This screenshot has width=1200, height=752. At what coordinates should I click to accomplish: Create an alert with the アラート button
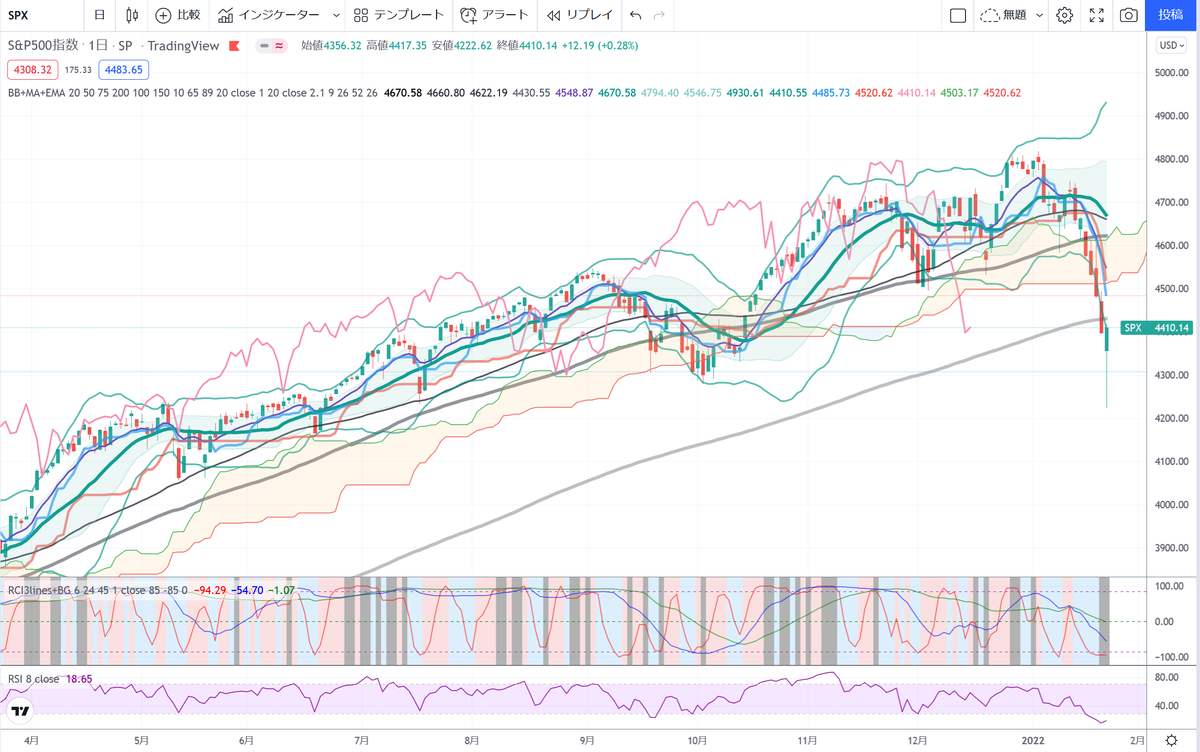coord(495,15)
